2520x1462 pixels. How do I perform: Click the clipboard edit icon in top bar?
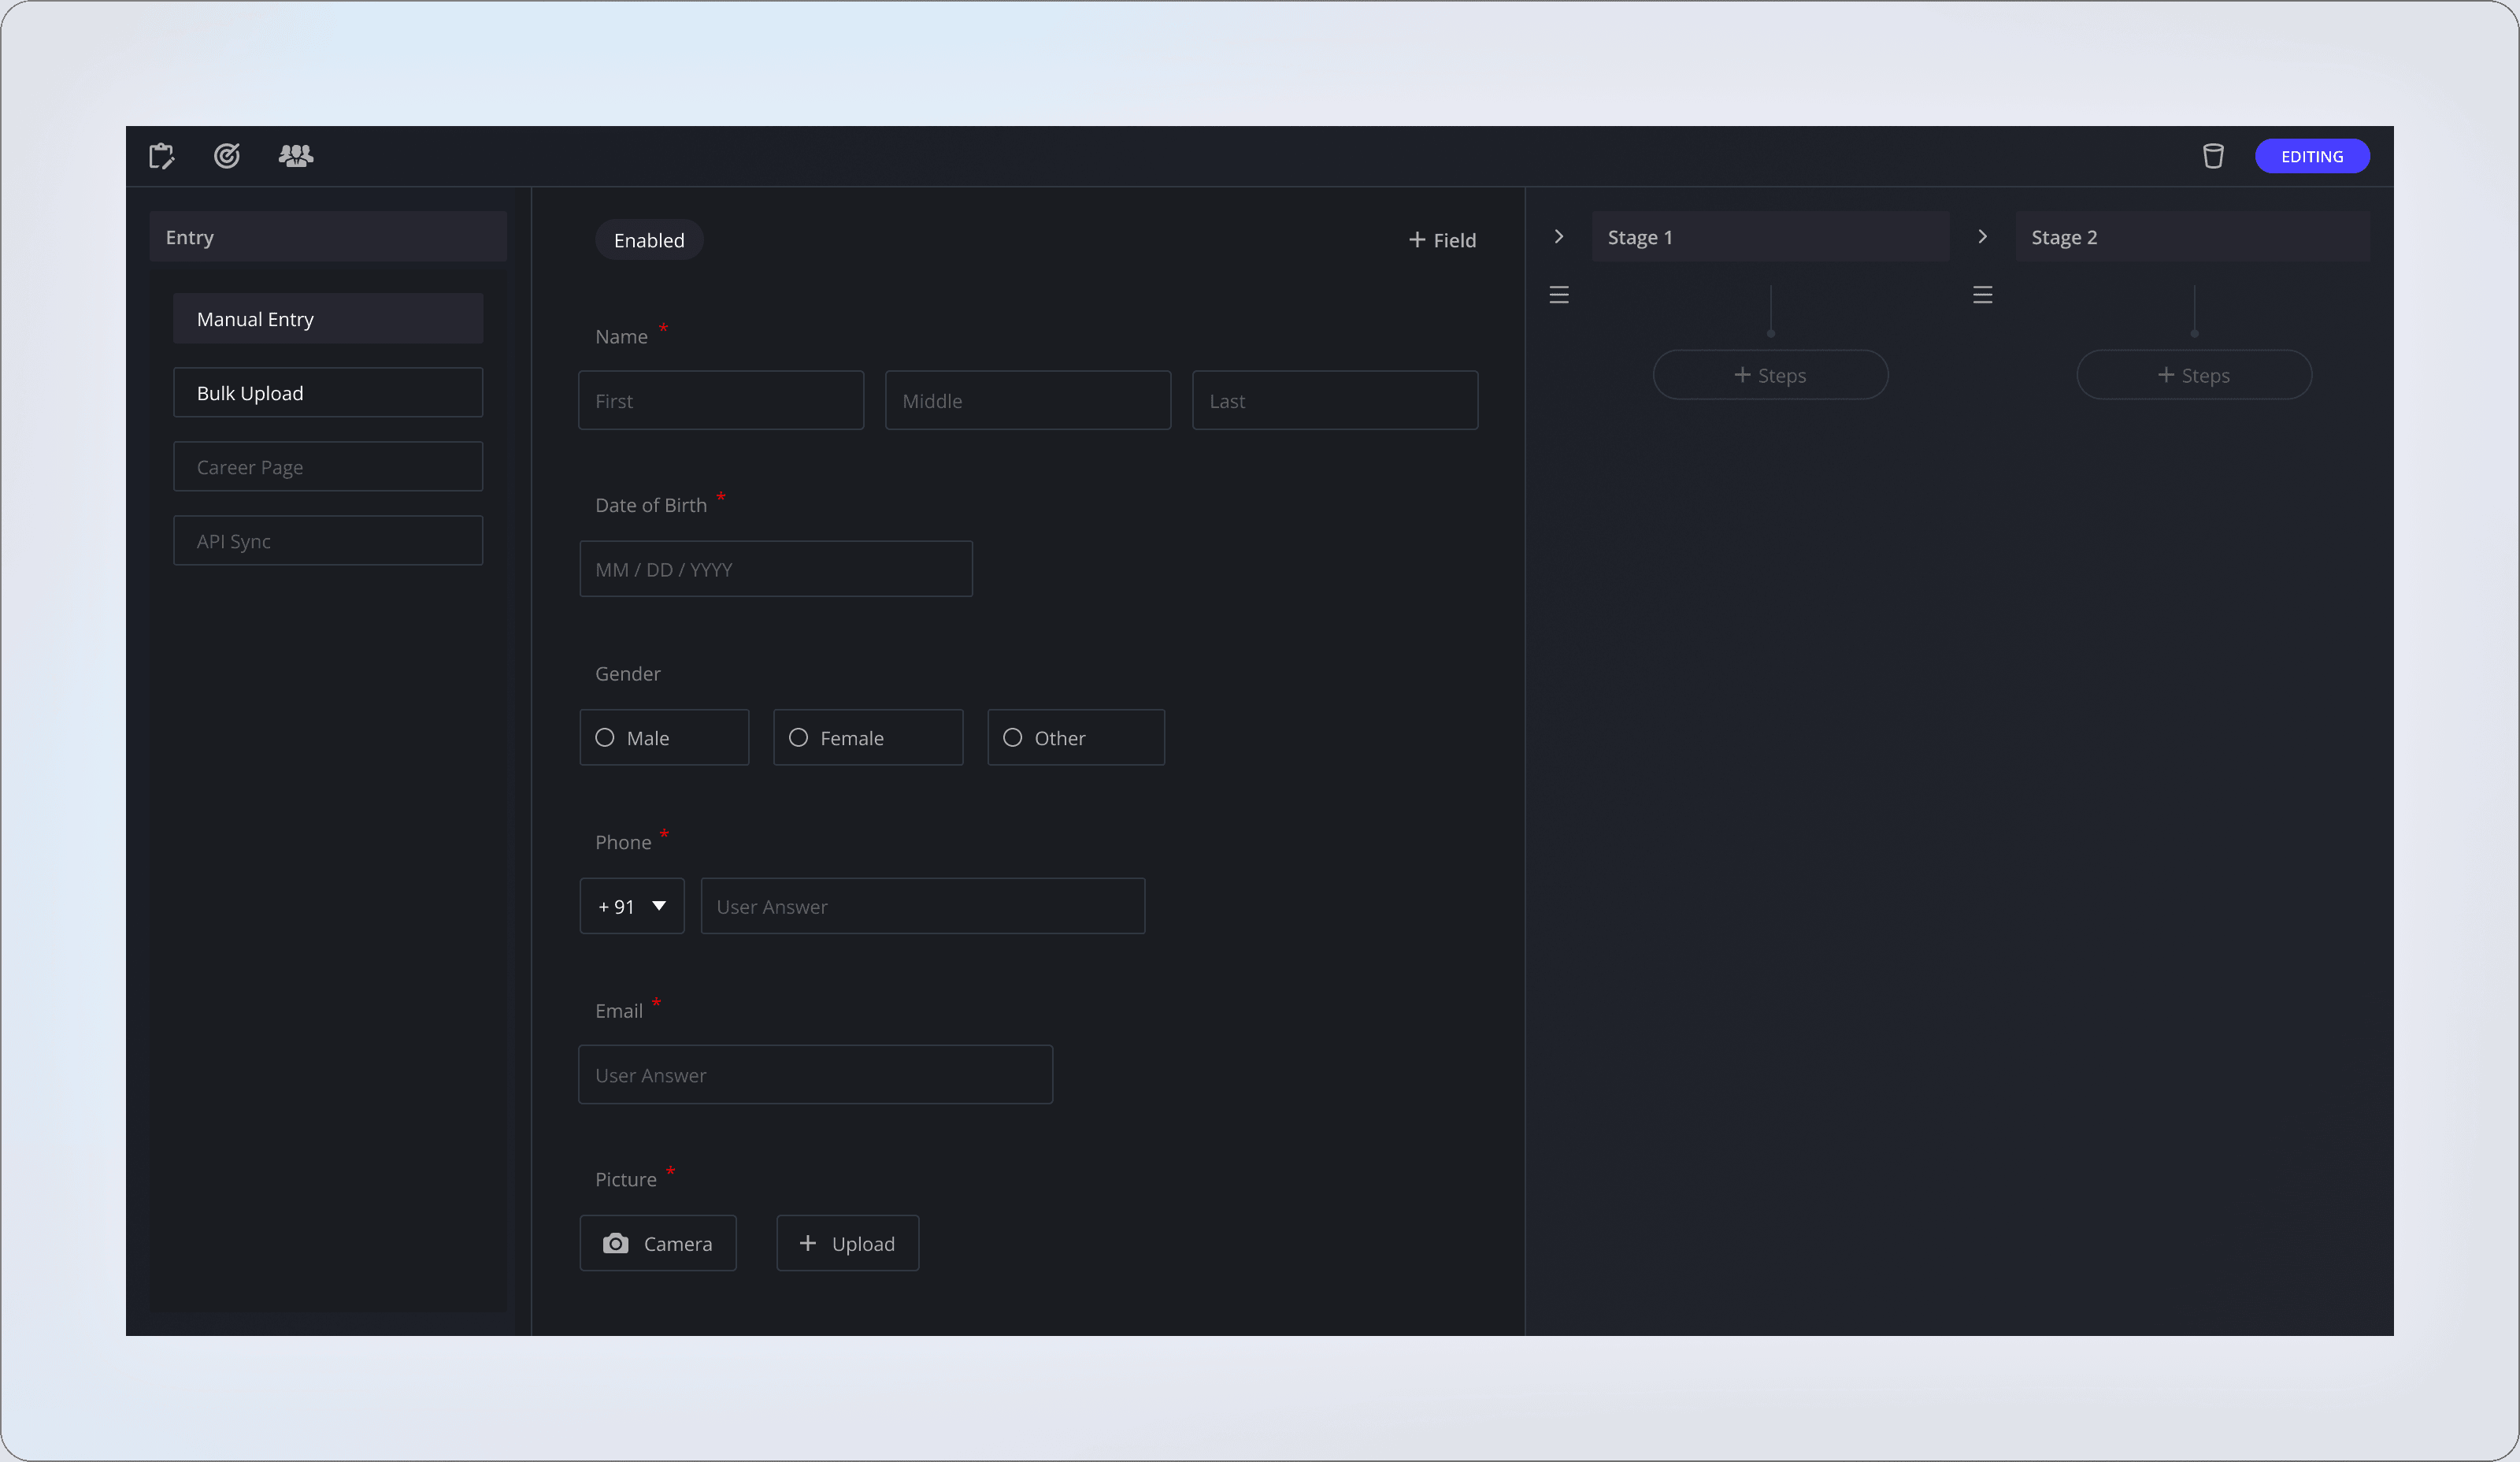[161, 156]
